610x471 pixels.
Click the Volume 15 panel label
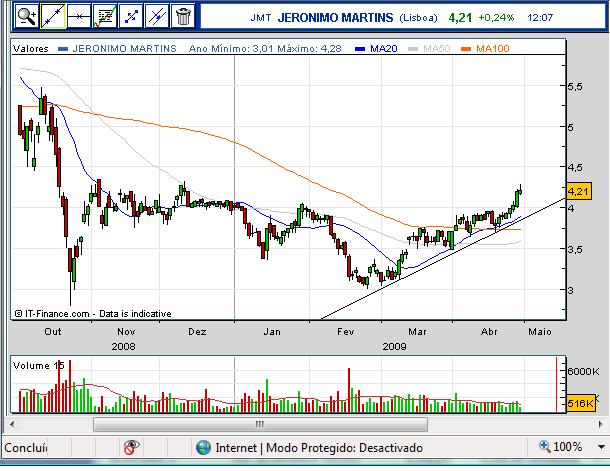pyautogui.click(x=39, y=366)
